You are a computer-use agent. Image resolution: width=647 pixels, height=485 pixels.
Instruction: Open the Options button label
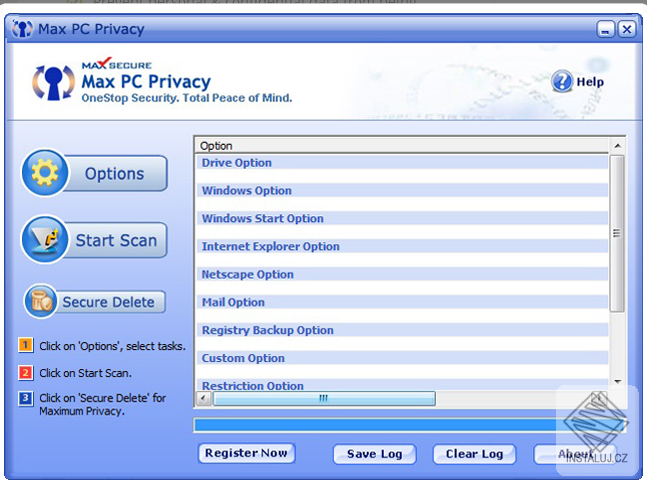[115, 174]
